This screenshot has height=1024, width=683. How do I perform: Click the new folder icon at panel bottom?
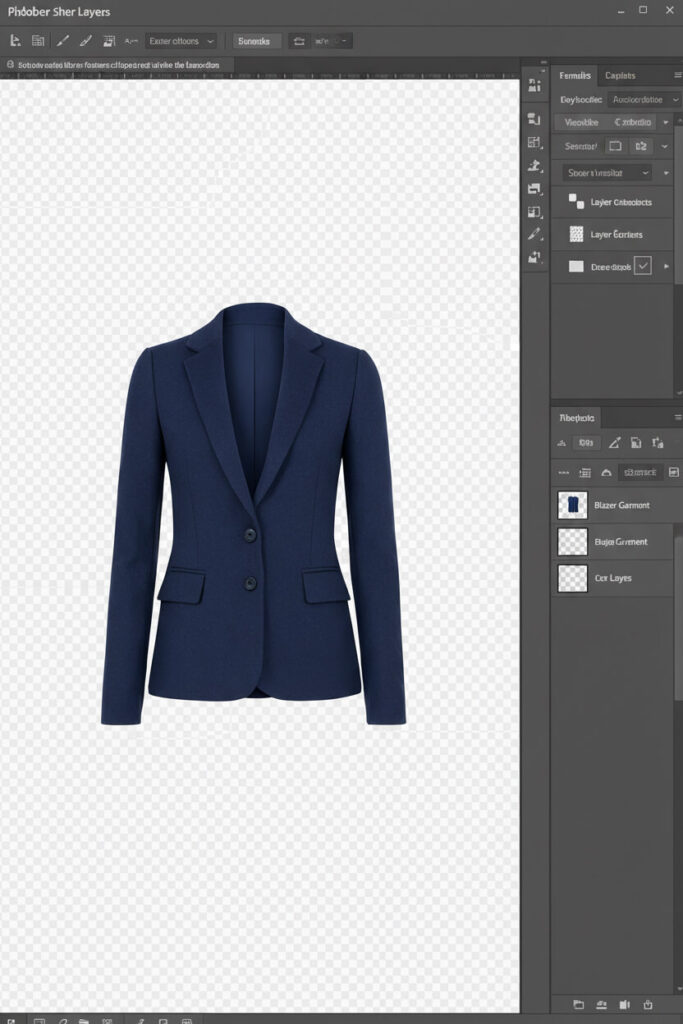pos(578,1003)
